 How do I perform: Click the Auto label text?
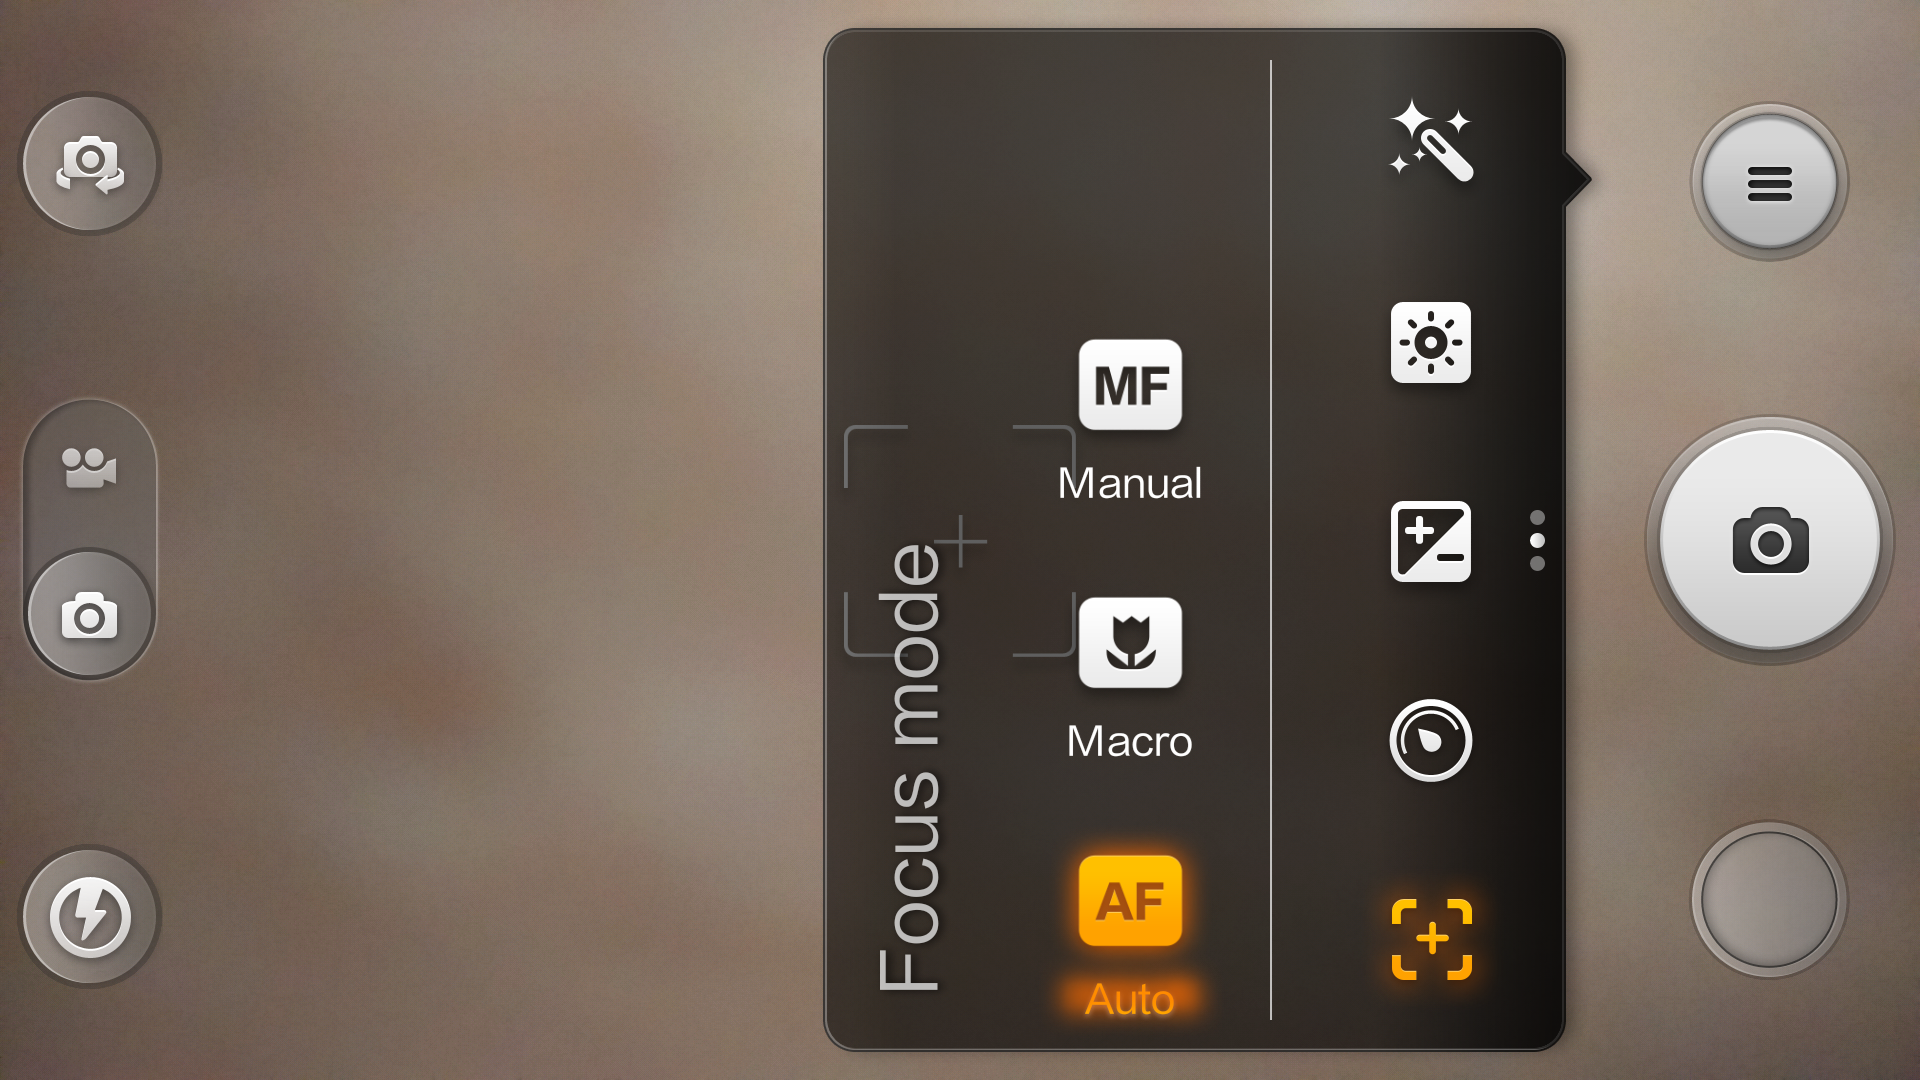[1130, 1000]
